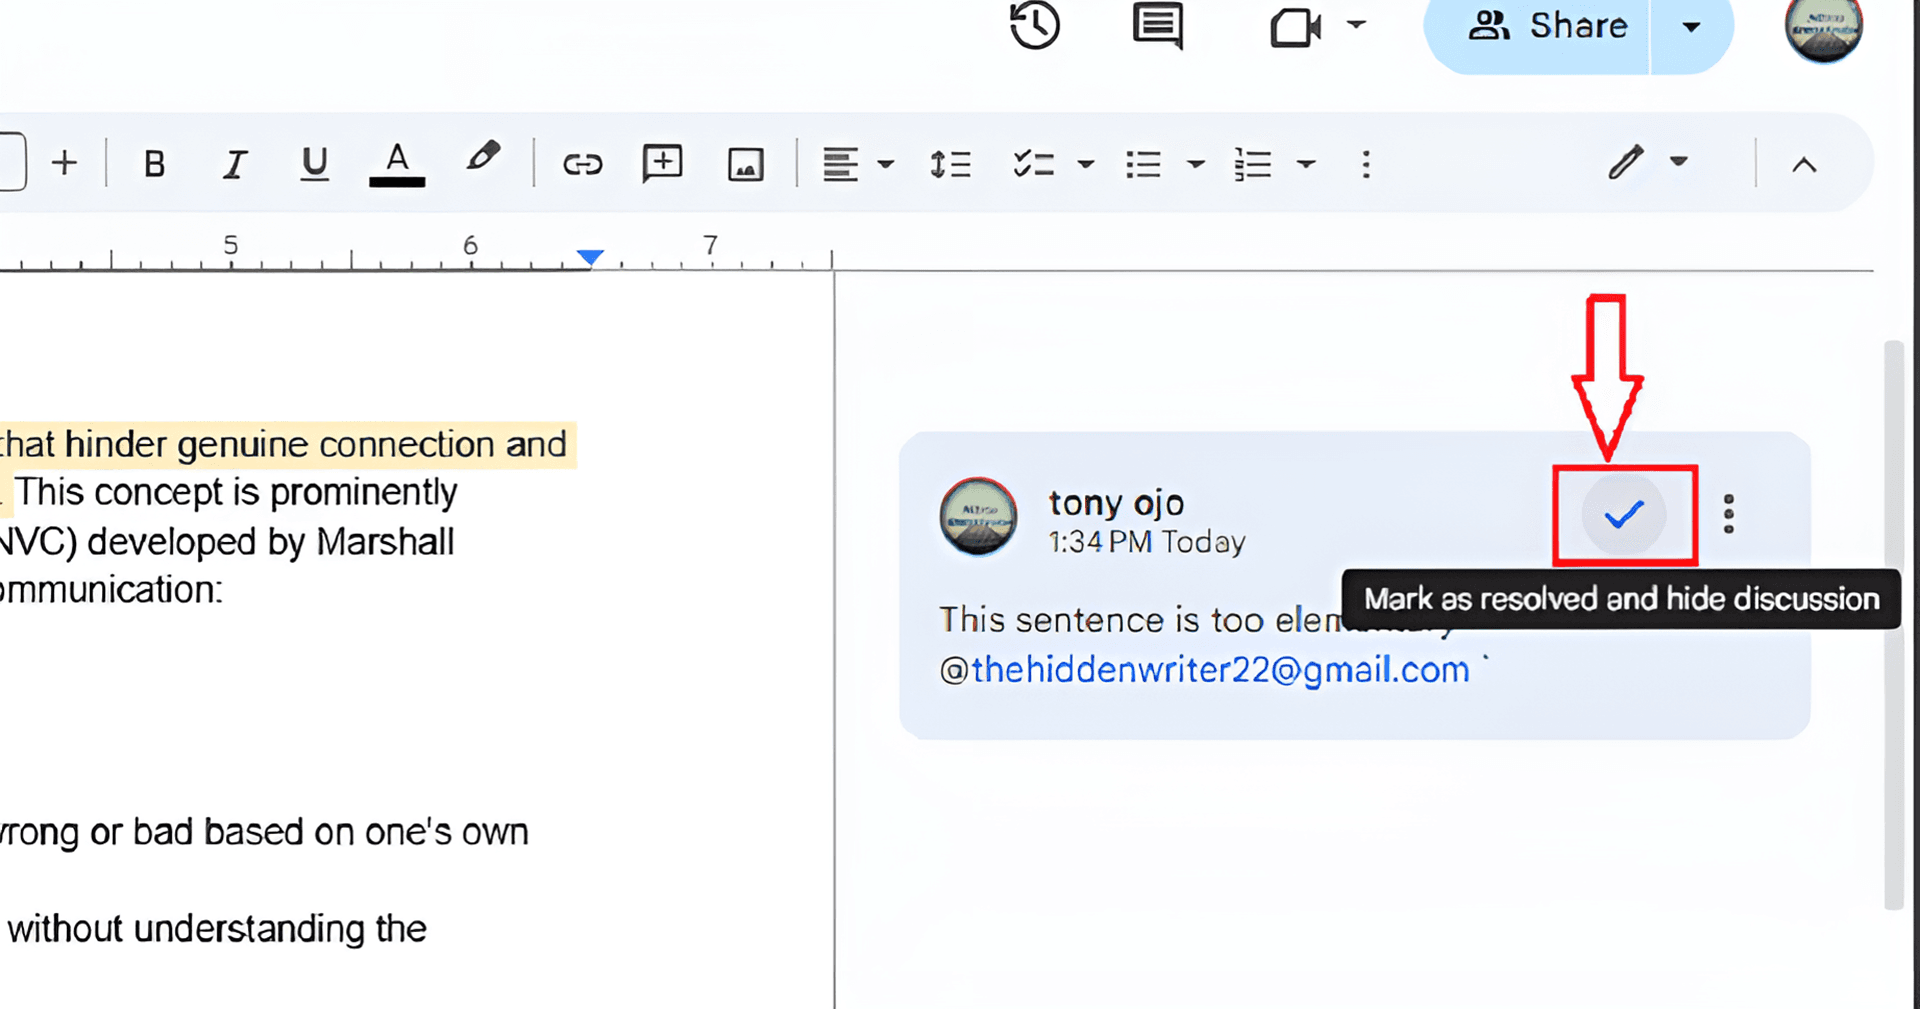Insert image icon in toolbar
Image resolution: width=1920 pixels, height=1009 pixels.
(746, 164)
